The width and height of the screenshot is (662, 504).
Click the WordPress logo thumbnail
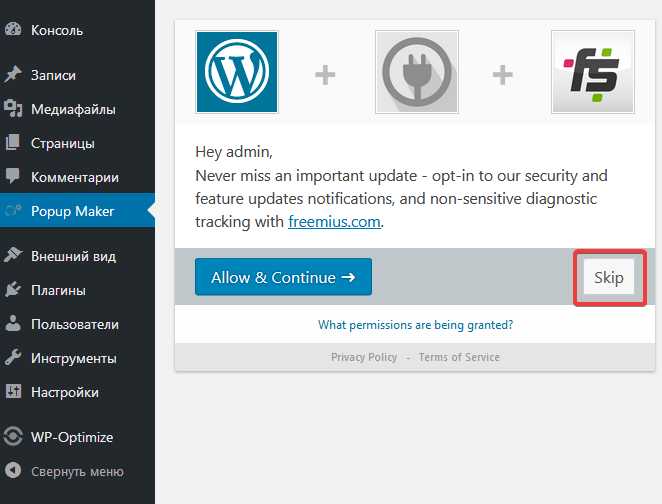(237, 72)
